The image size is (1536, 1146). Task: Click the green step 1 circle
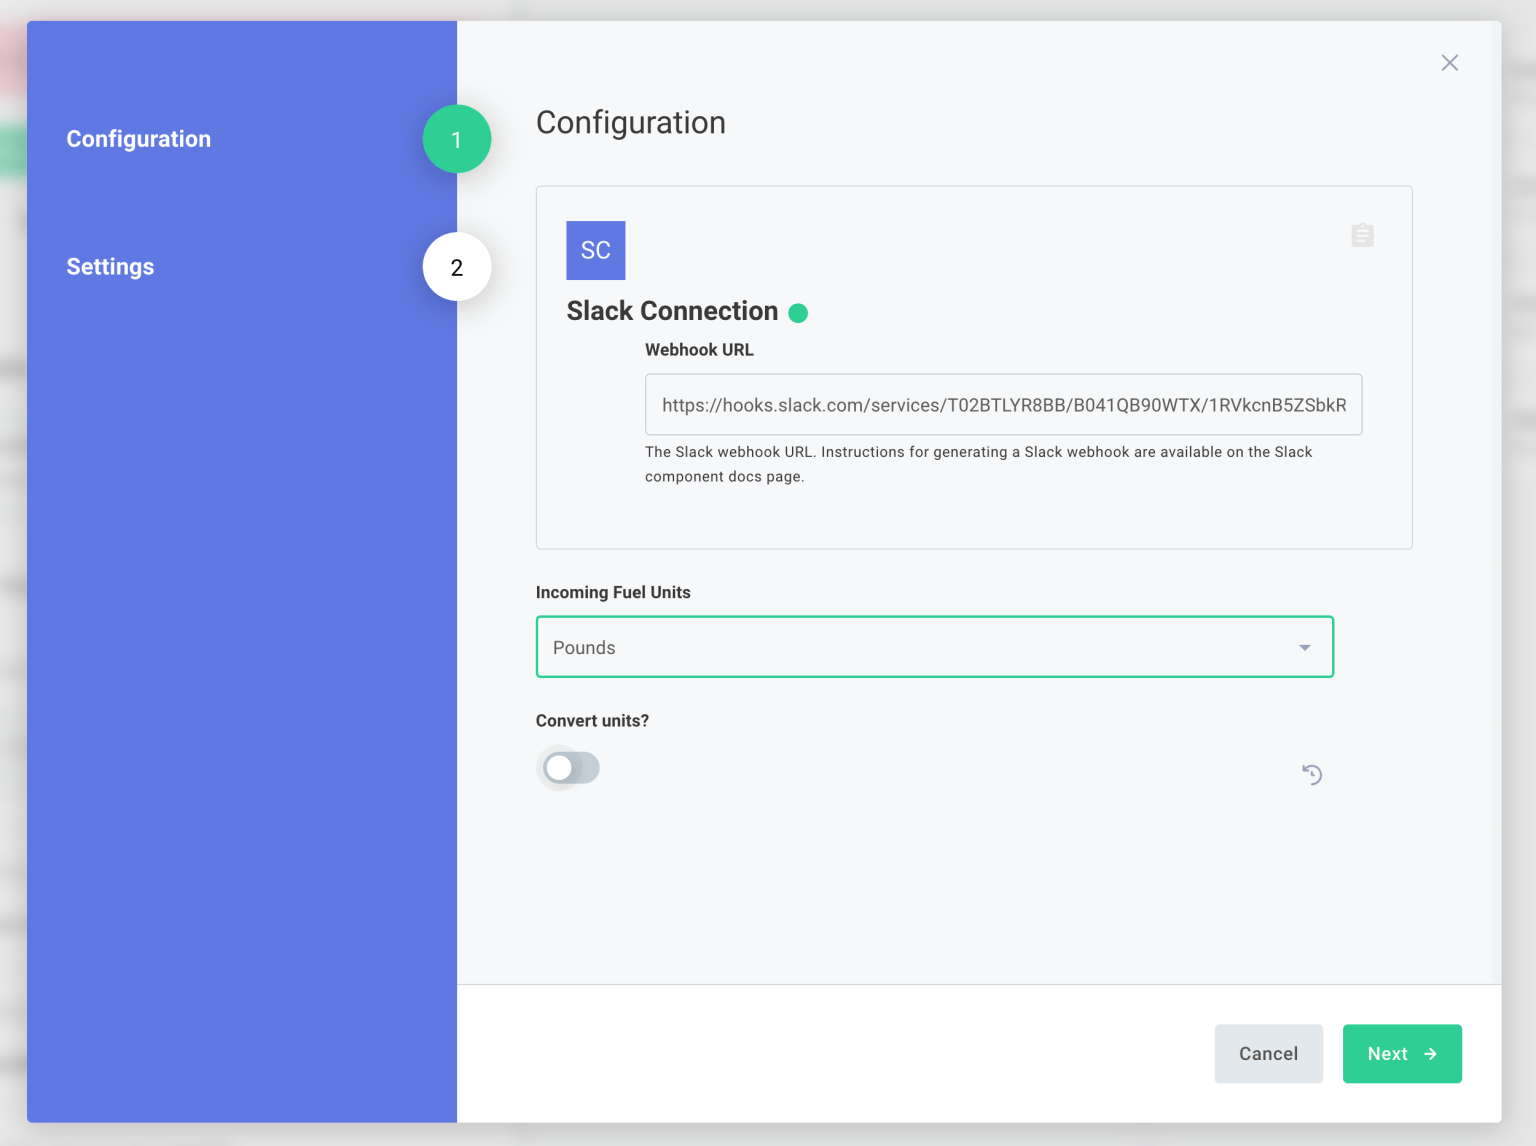tap(457, 139)
